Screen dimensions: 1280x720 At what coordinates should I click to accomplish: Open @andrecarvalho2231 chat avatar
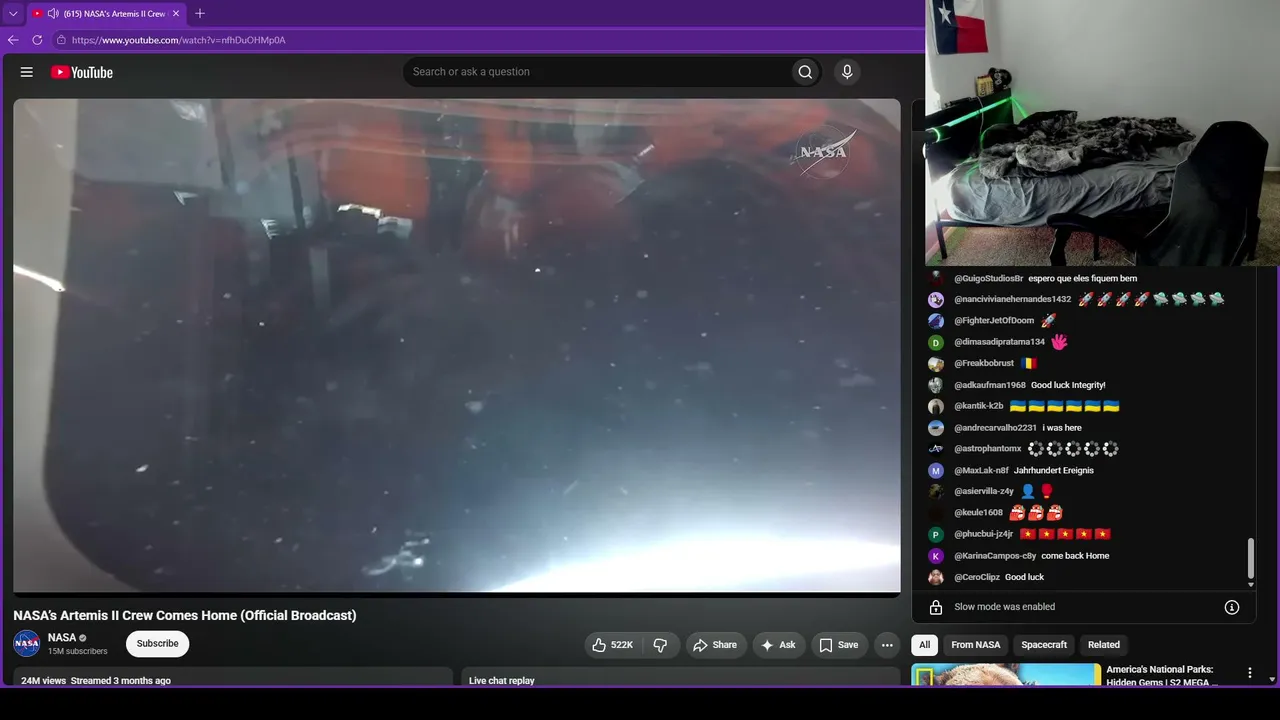click(936, 428)
